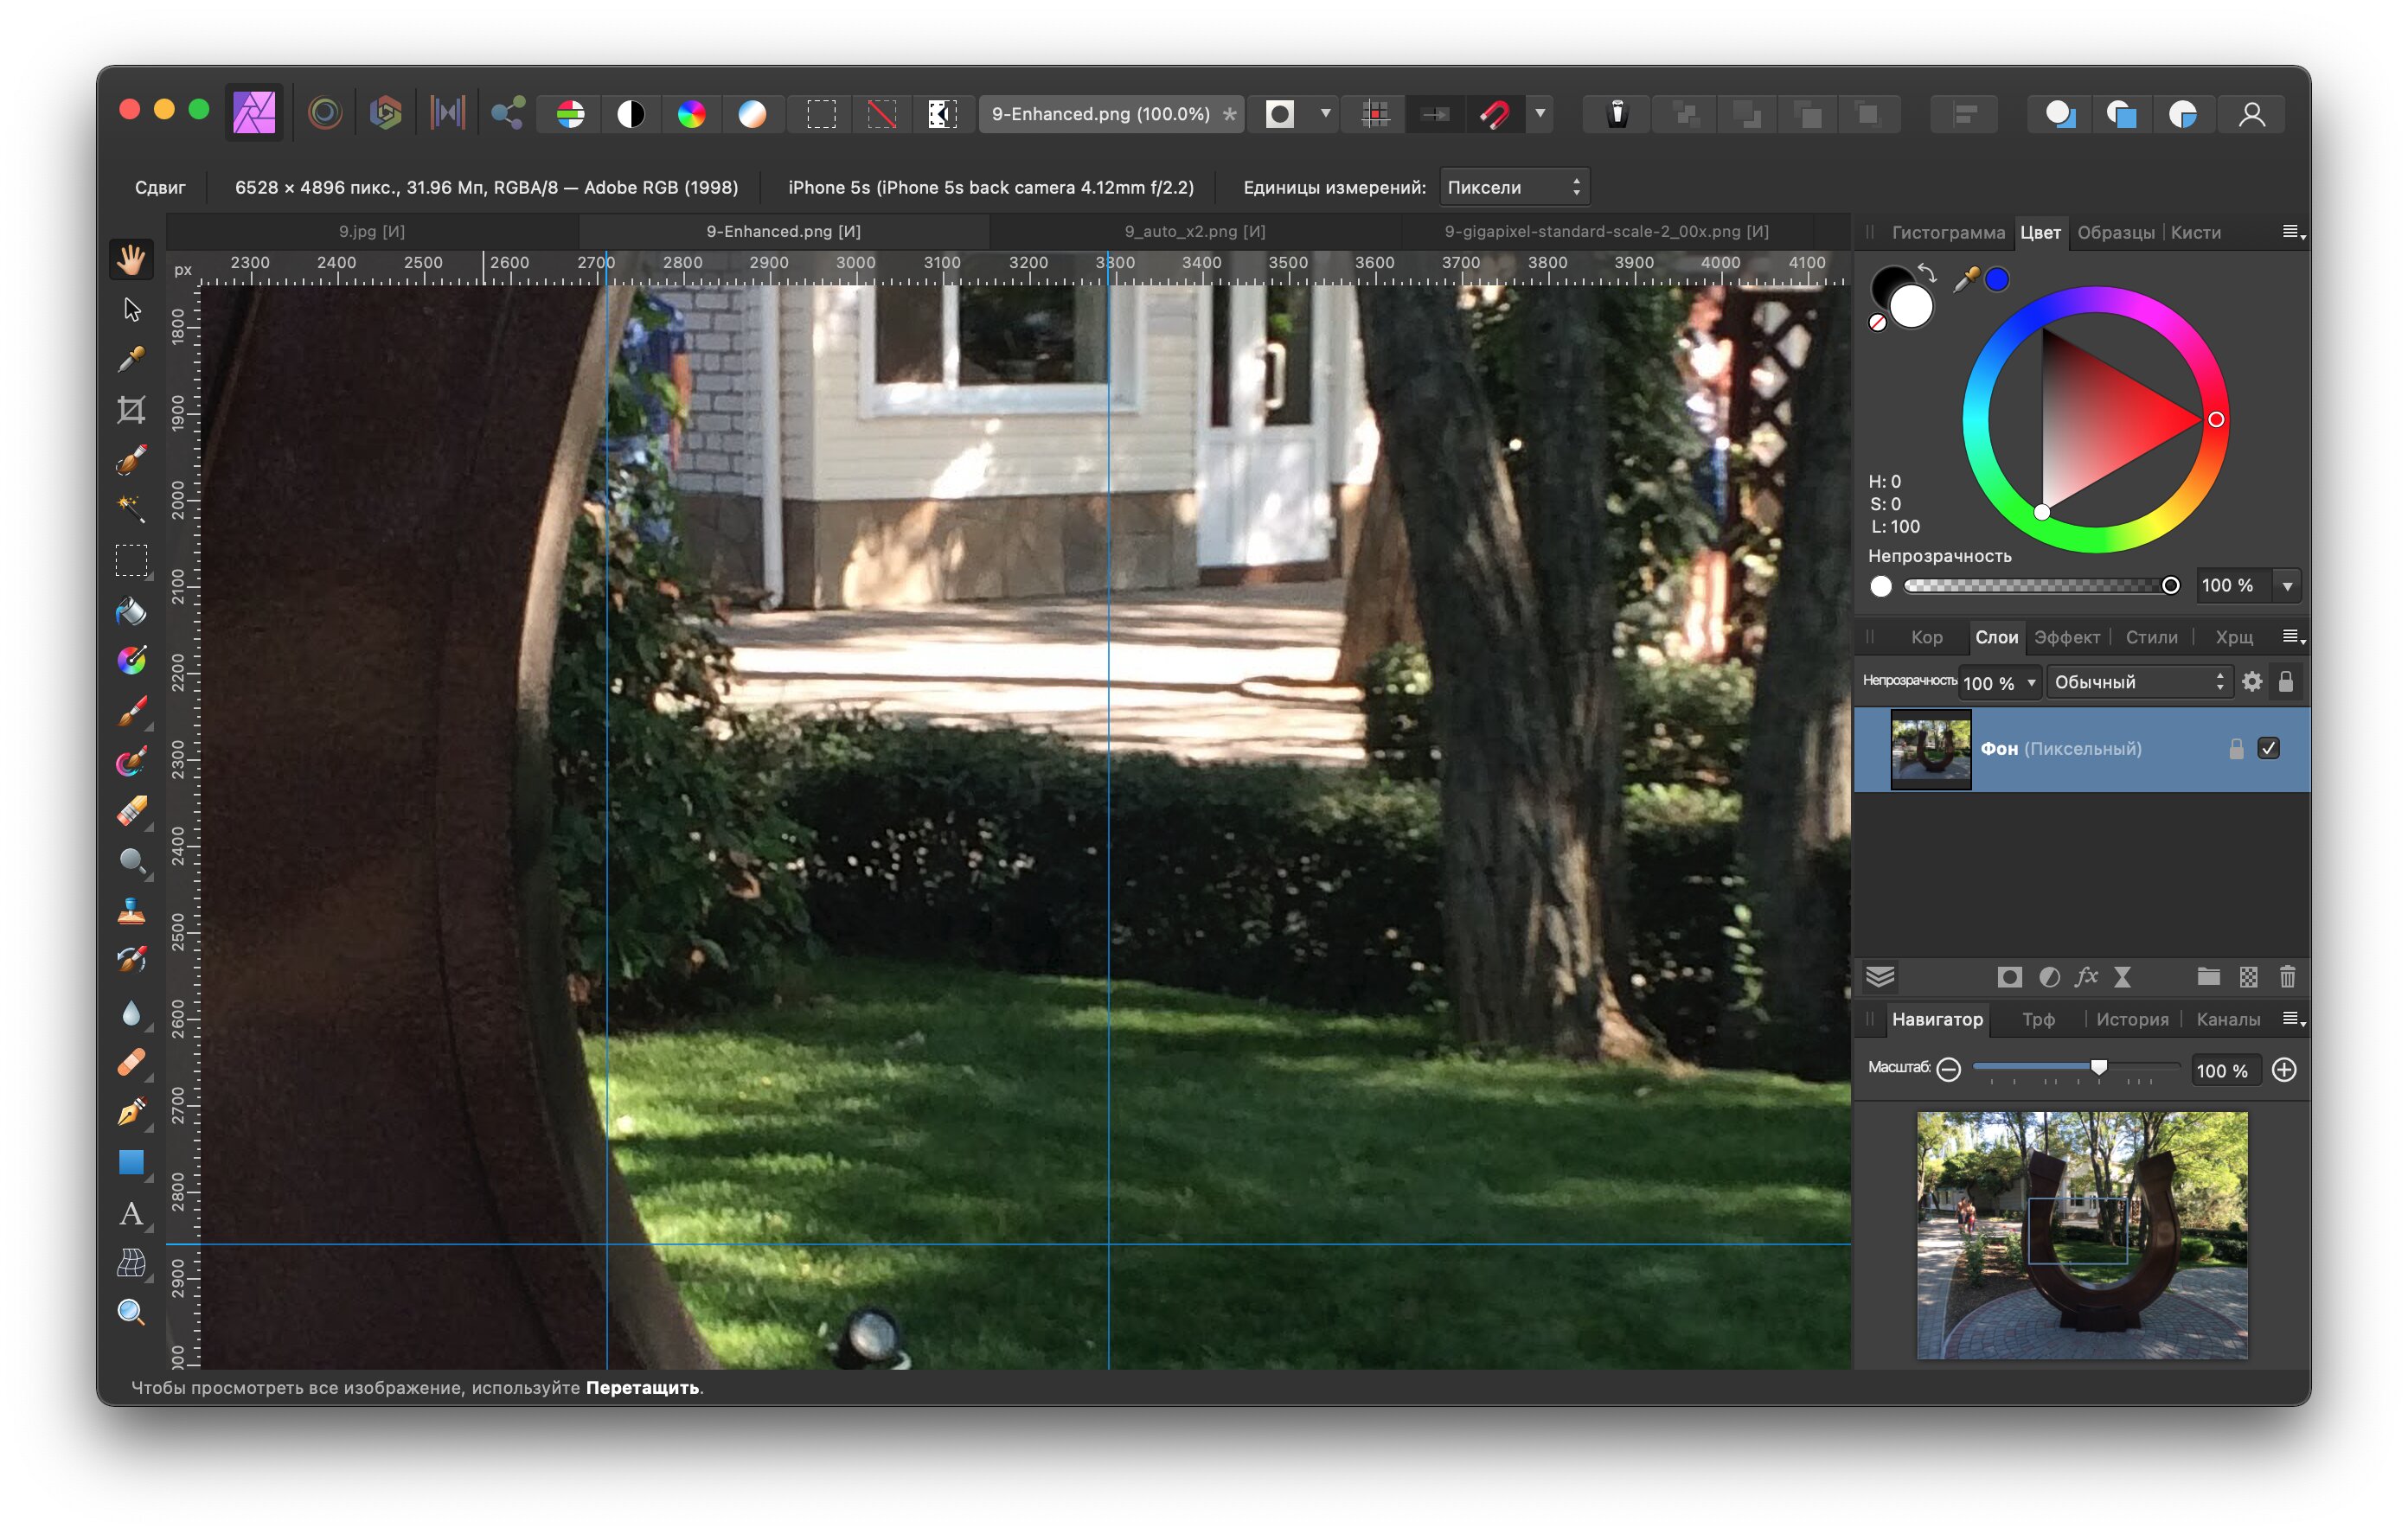2408x1534 pixels.
Task: Open the Кисти panel tab
Action: (x=2195, y=232)
